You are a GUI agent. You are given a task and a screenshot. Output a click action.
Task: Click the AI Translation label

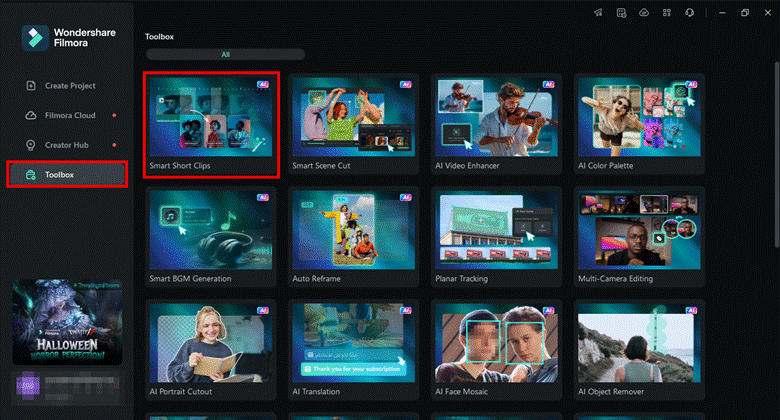click(316, 392)
